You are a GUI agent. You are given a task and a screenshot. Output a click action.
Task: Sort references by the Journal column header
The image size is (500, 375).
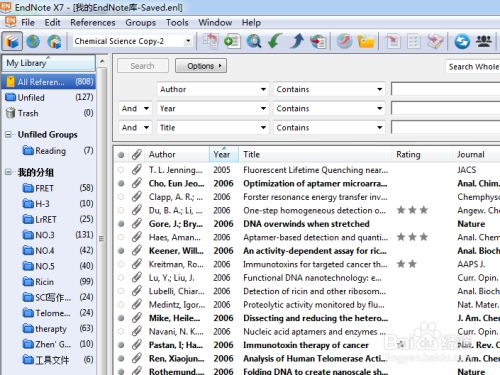coord(477,154)
